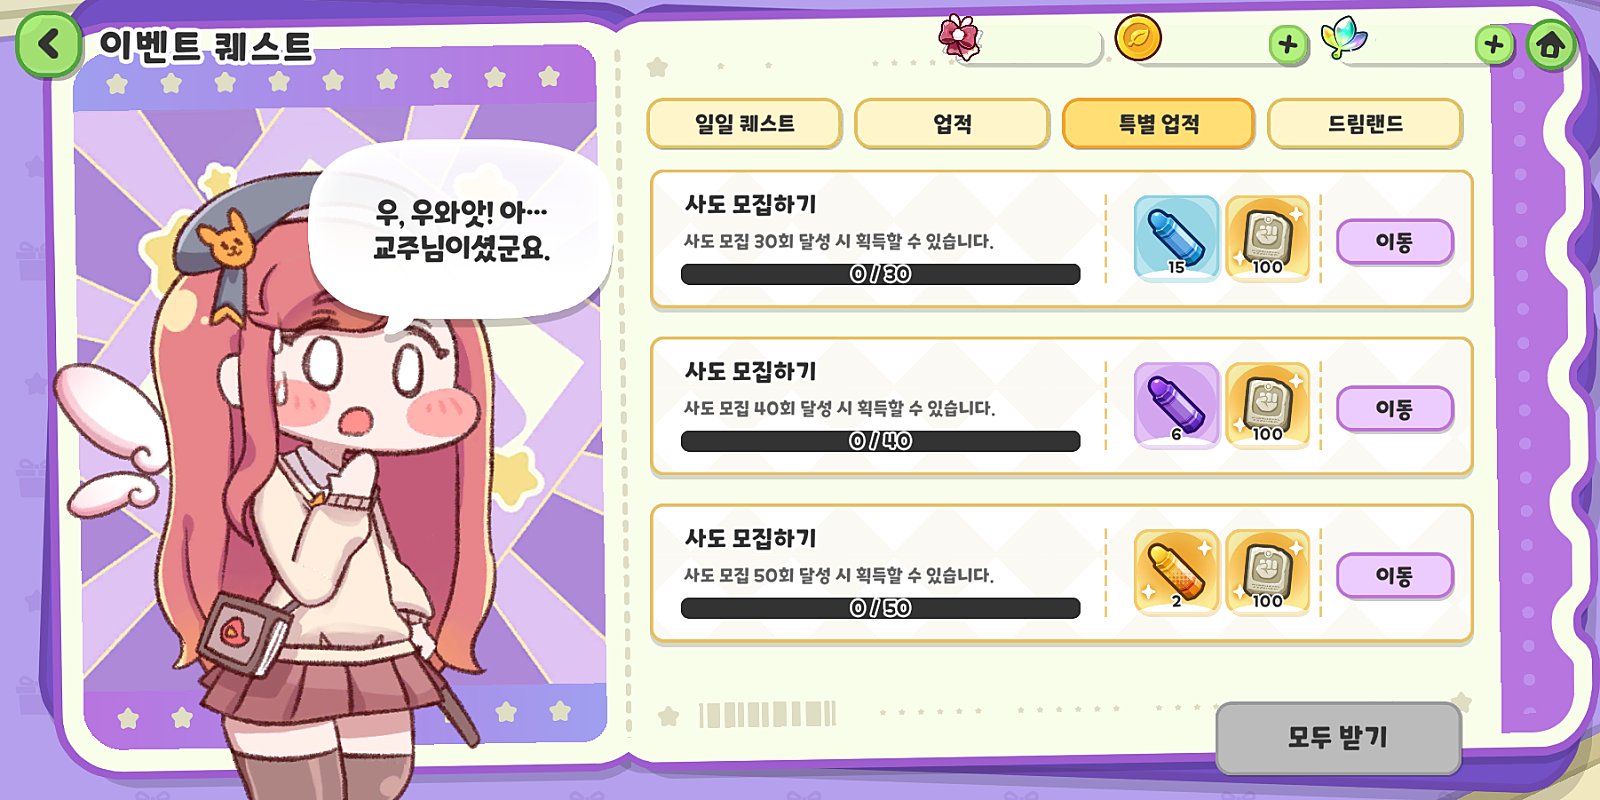Add gold coins with the plus button
Screen dimensions: 1600x800
(x=1288, y=44)
